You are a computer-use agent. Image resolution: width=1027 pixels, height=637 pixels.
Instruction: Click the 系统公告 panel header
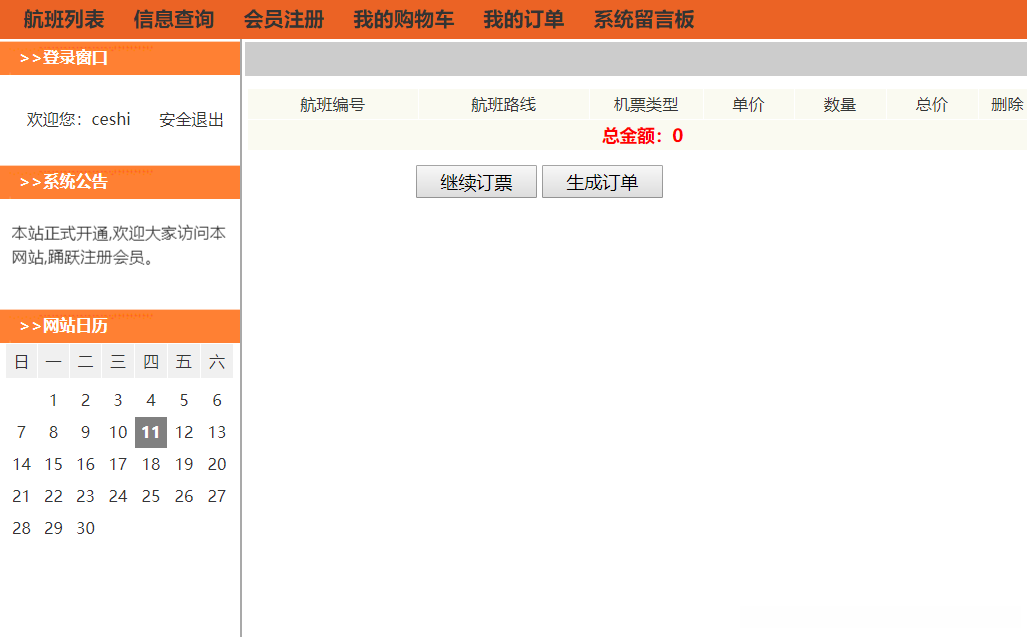tap(121, 182)
